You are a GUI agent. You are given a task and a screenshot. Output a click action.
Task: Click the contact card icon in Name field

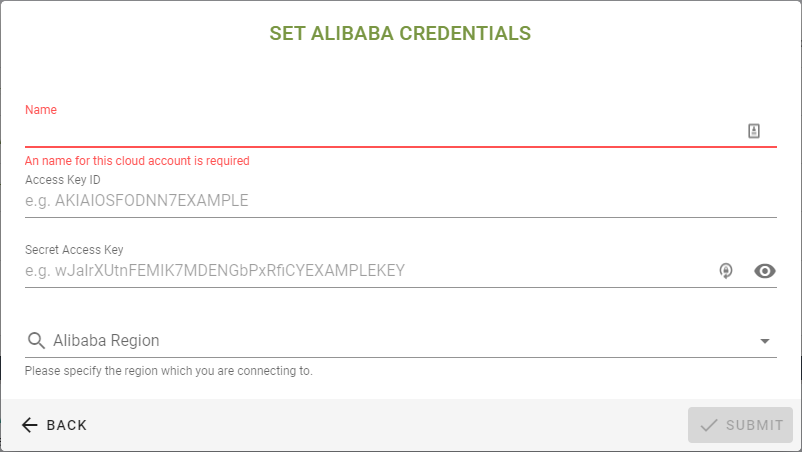tap(754, 131)
